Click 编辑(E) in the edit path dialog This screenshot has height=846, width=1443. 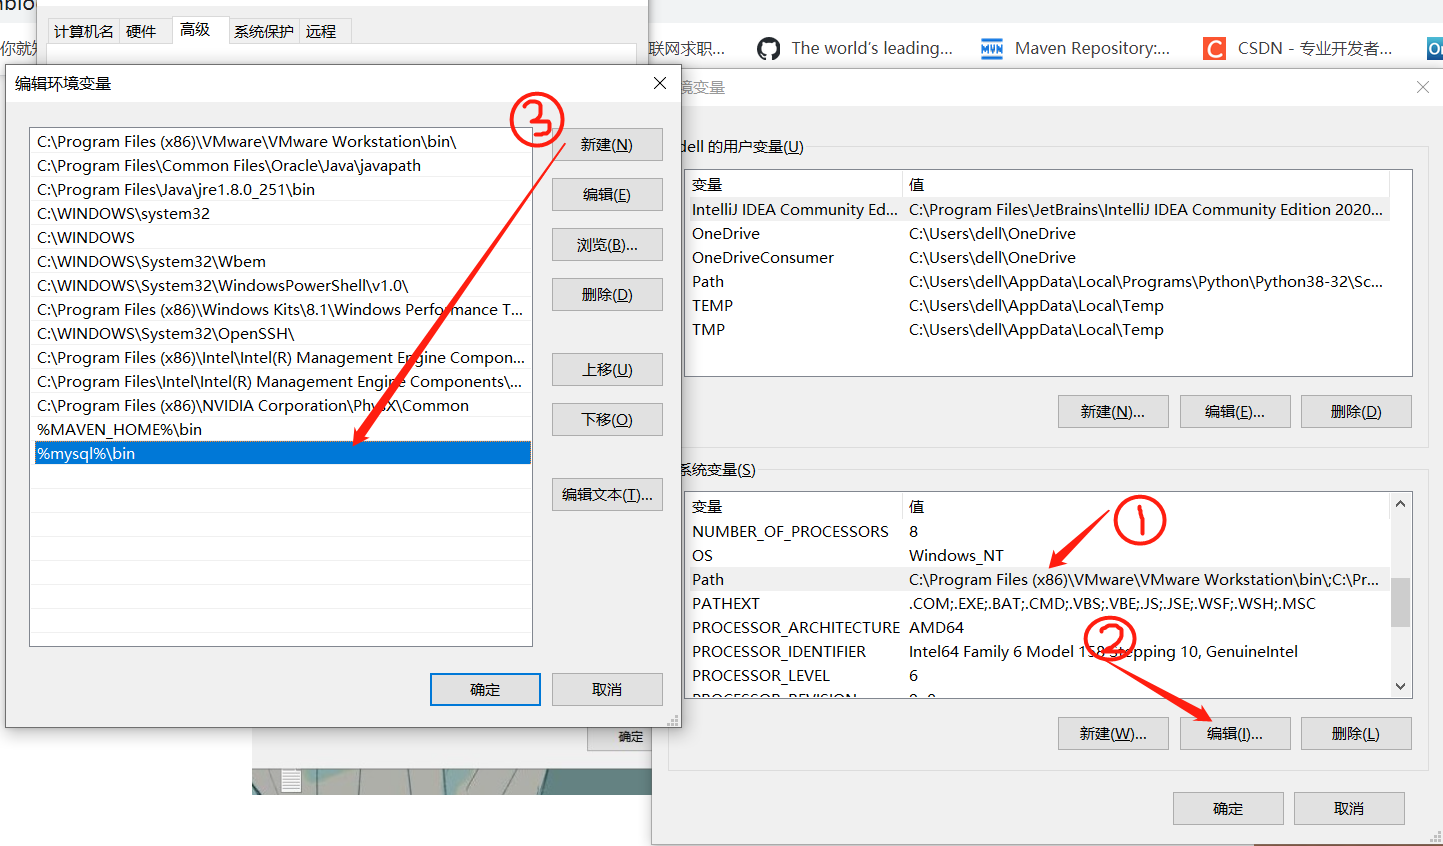(x=607, y=195)
